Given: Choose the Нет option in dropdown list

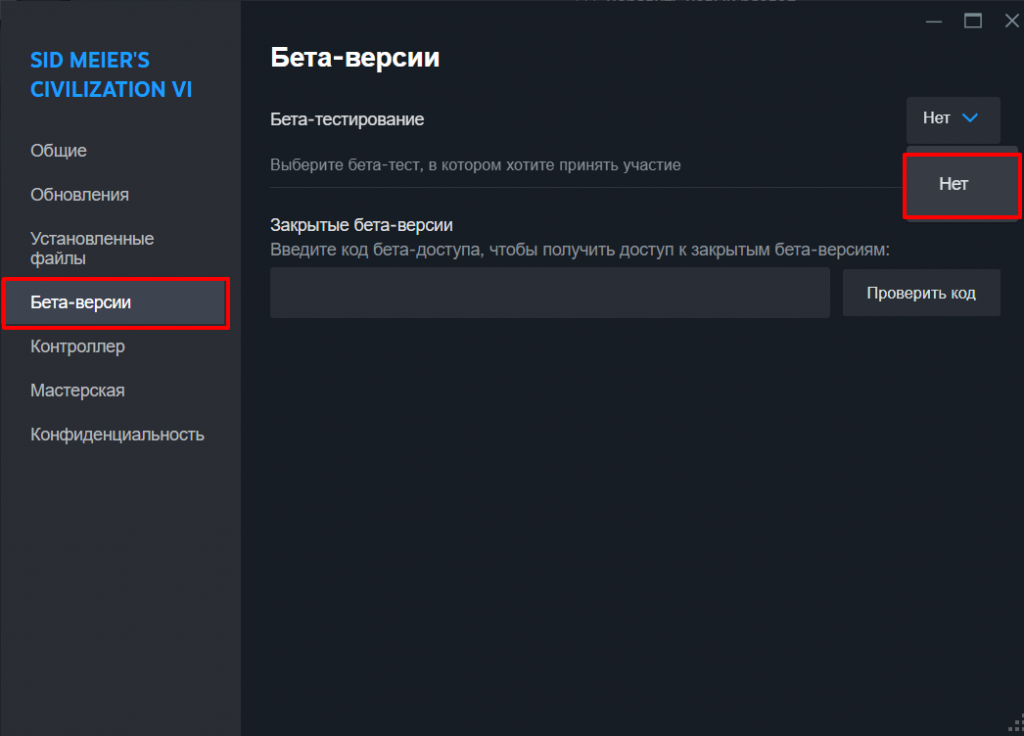Looking at the screenshot, I should point(961,185).
